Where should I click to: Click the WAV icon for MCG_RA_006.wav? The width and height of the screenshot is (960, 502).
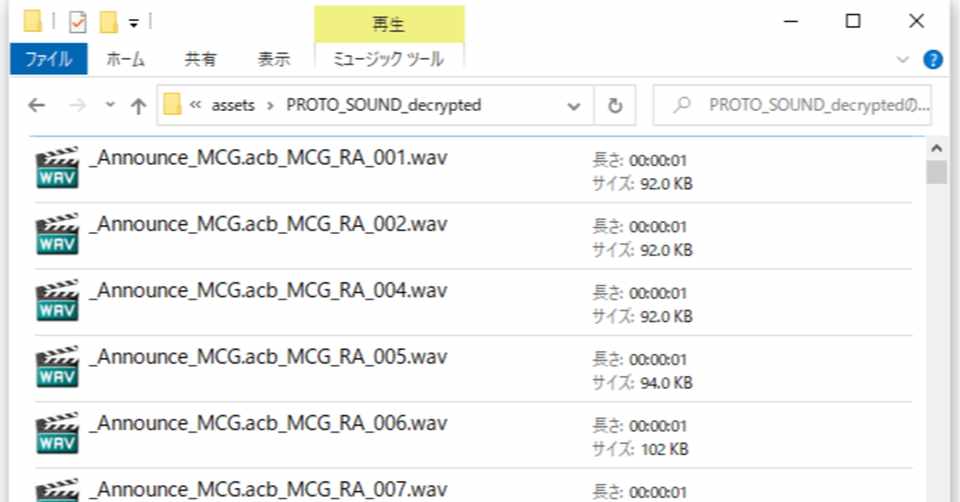click(58, 433)
